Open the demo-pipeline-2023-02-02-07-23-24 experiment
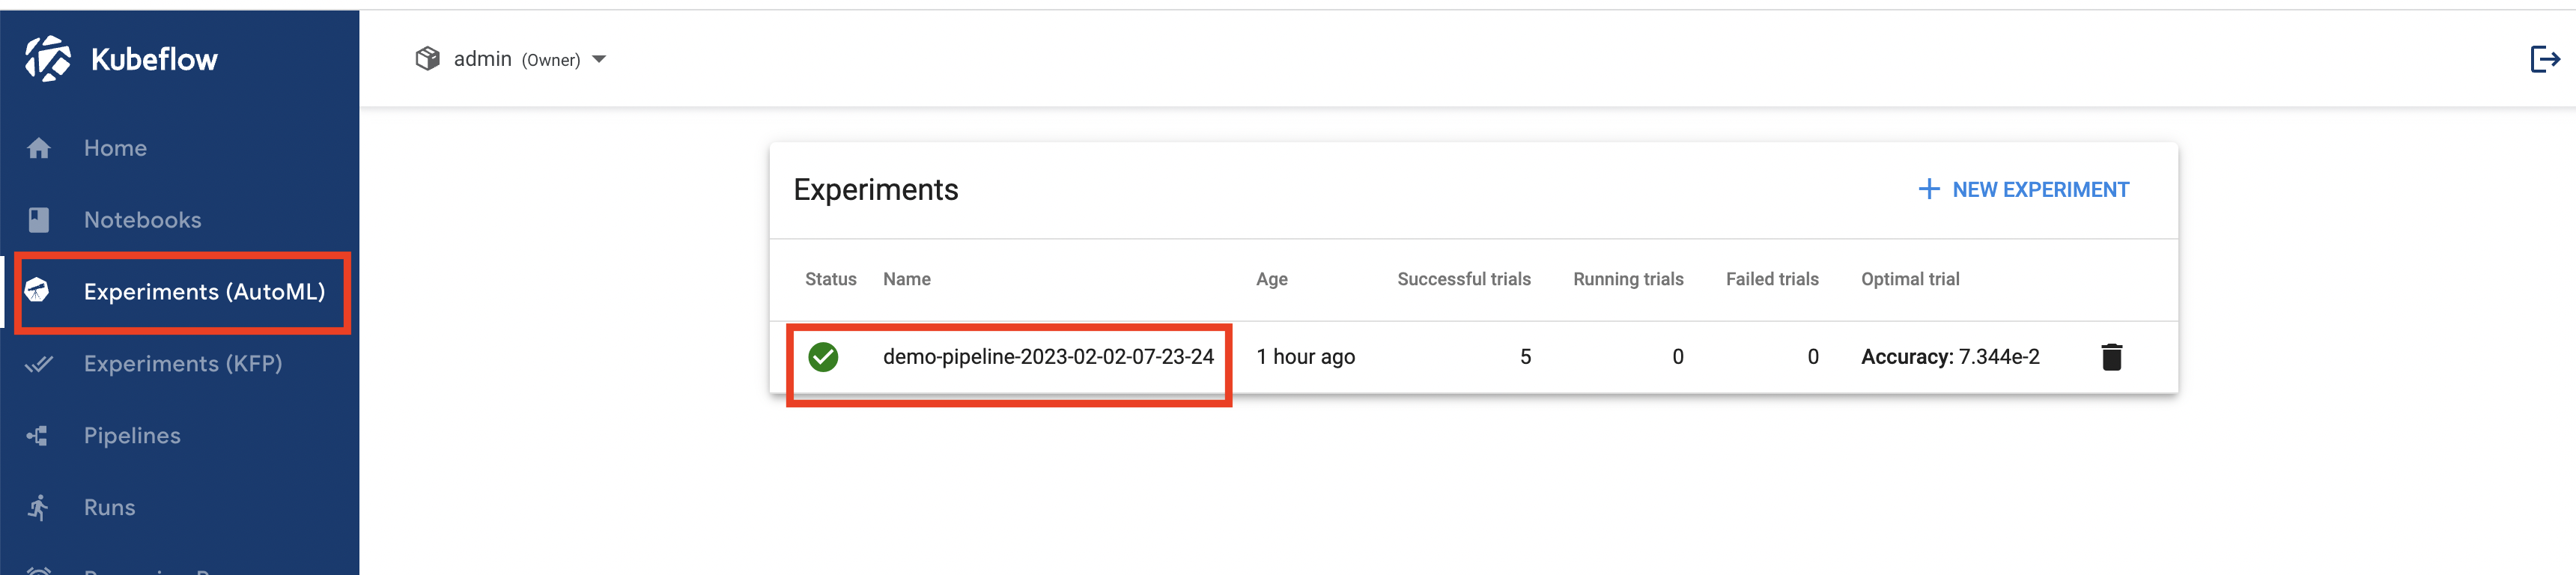 tap(1047, 357)
